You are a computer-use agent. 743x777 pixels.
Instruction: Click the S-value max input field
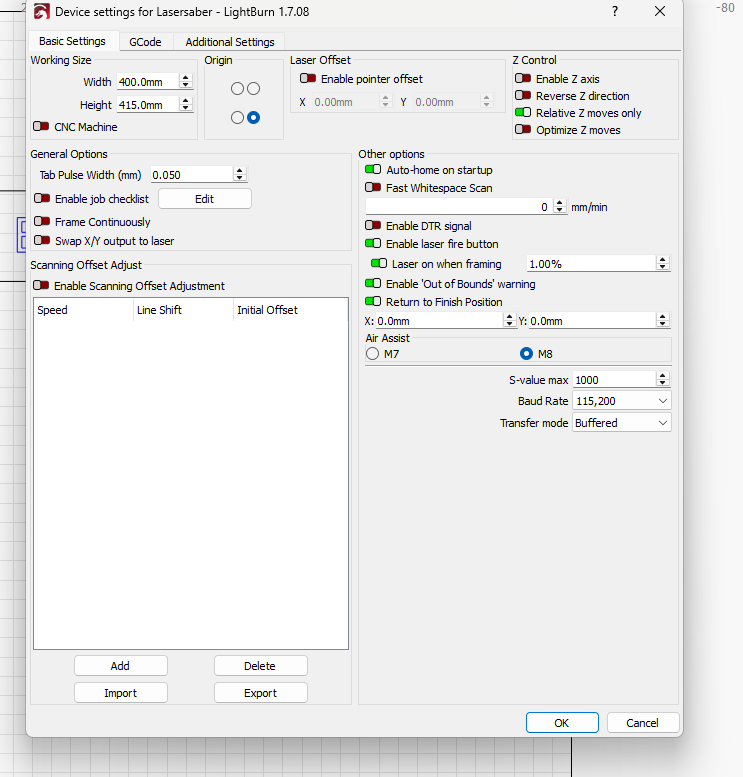612,380
